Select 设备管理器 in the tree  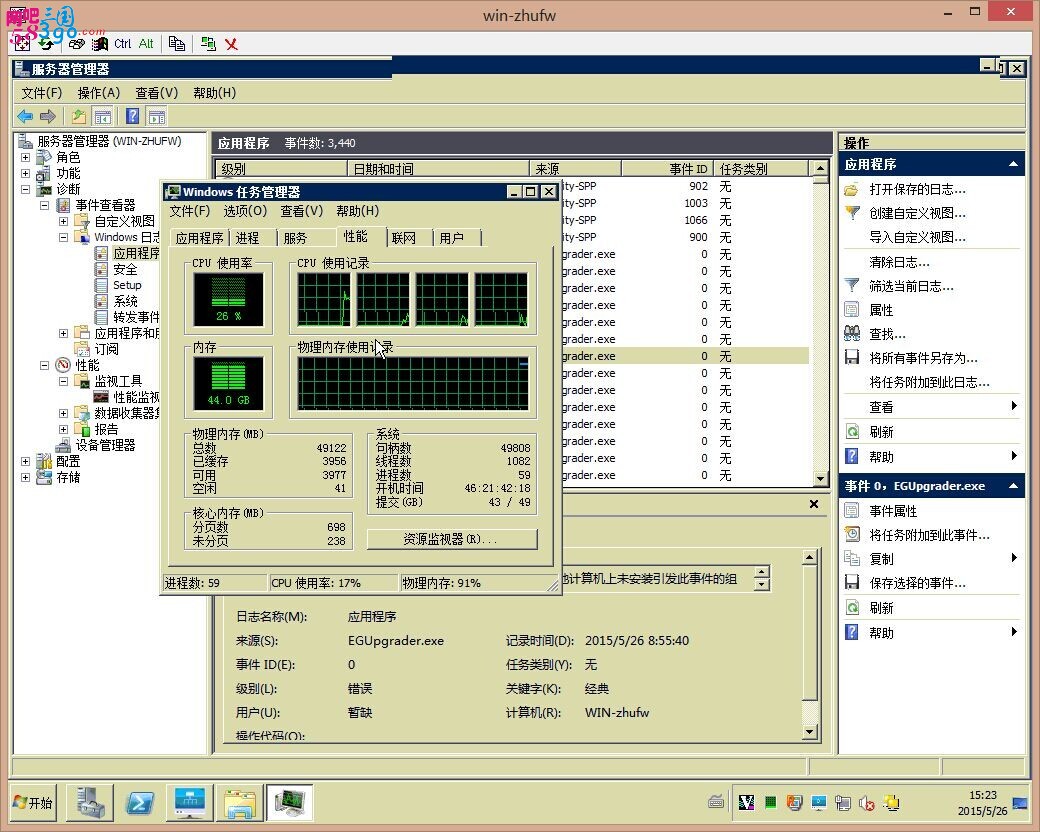[x=105, y=445]
